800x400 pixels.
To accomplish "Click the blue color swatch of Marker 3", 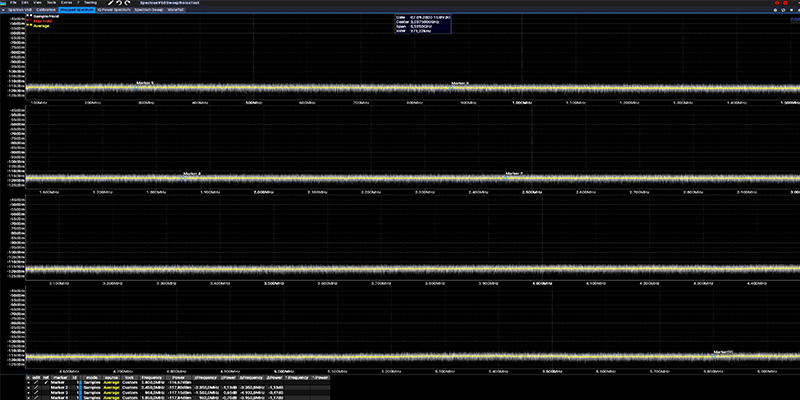I will click(80, 392).
